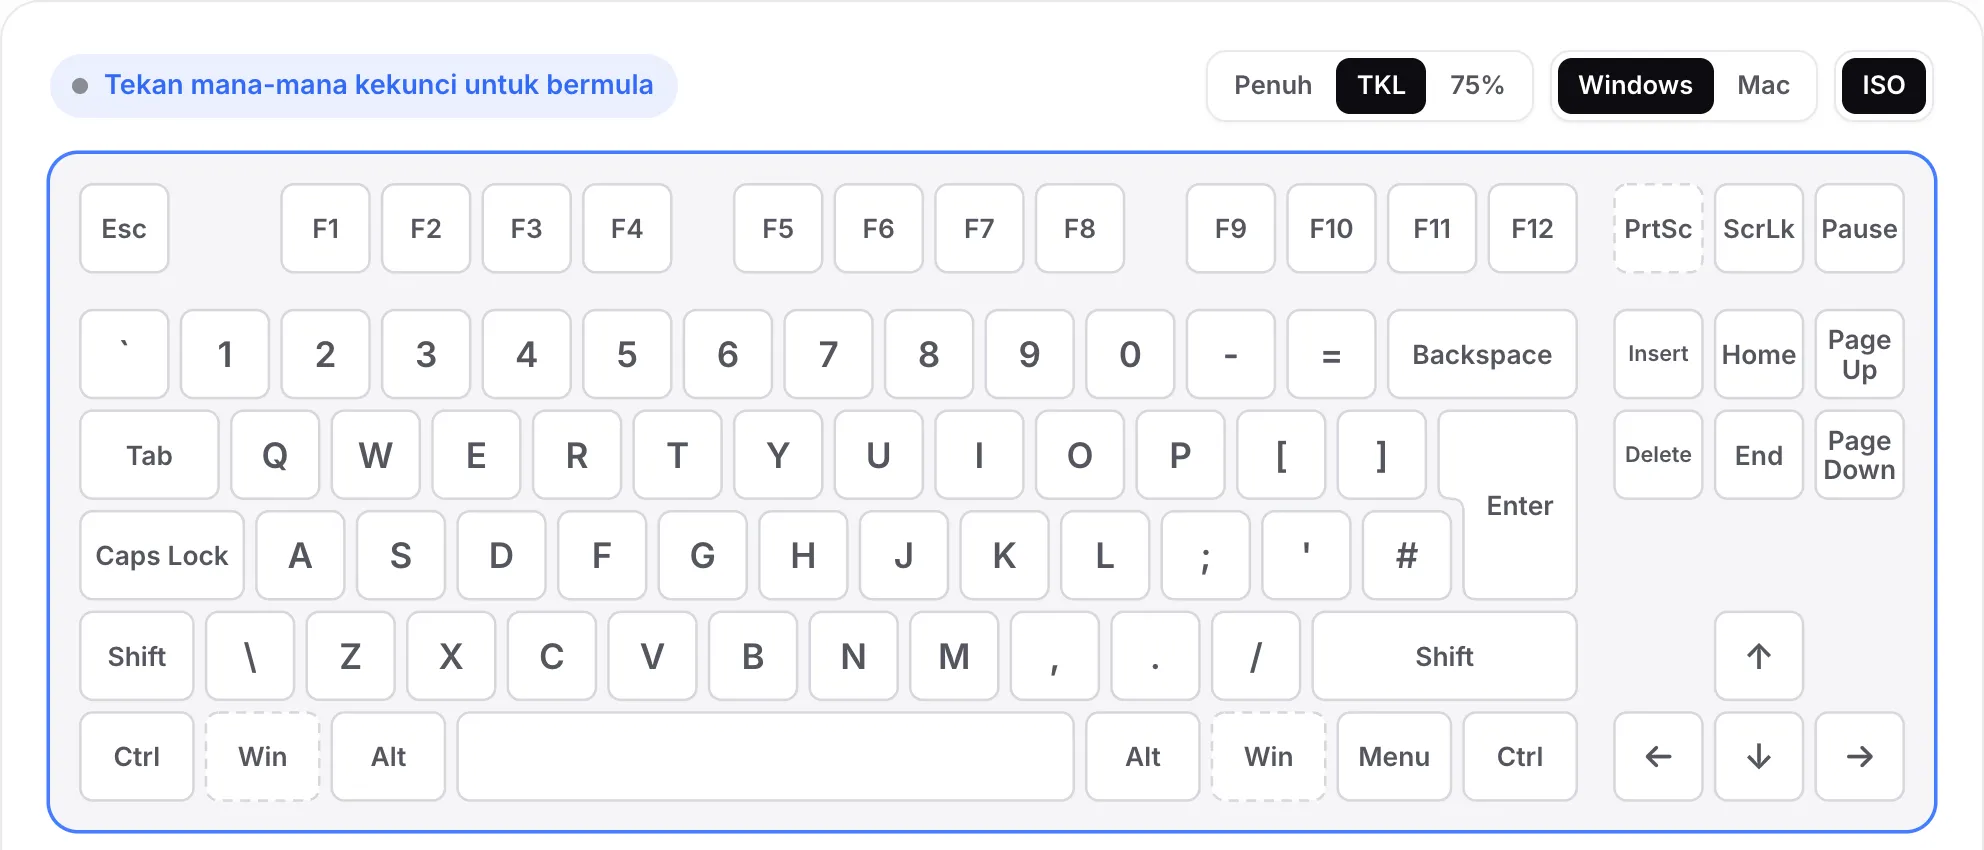1984x850 pixels.
Task: Click the Enter key
Action: [1519, 505]
